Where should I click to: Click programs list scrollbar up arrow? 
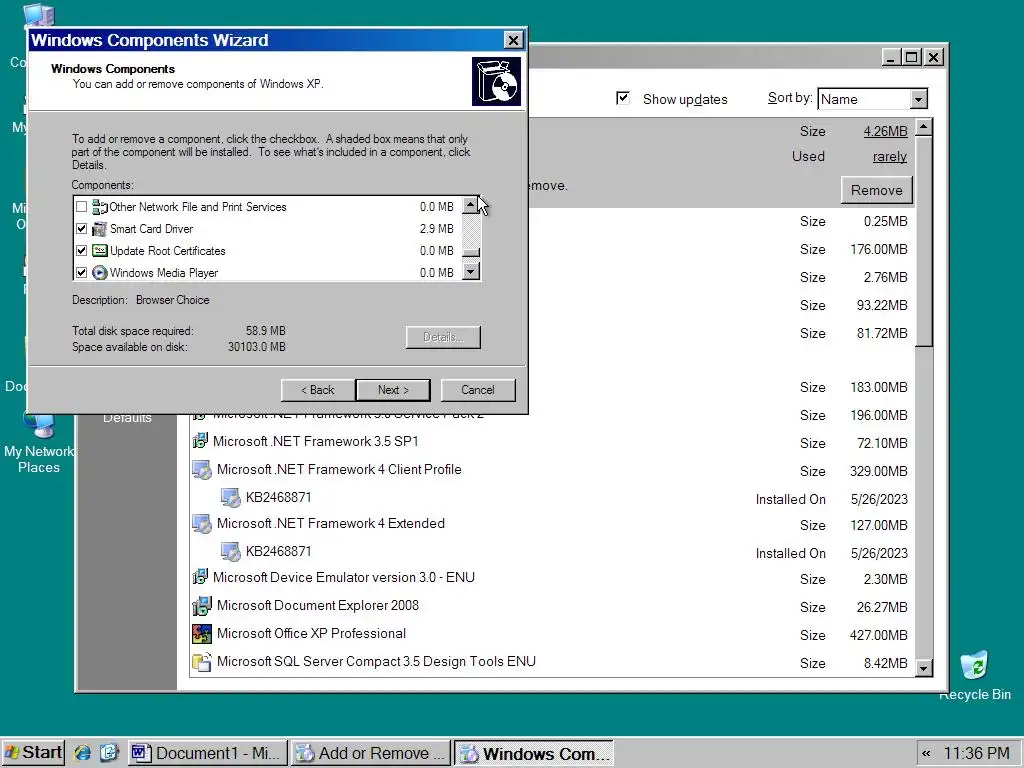click(x=924, y=127)
